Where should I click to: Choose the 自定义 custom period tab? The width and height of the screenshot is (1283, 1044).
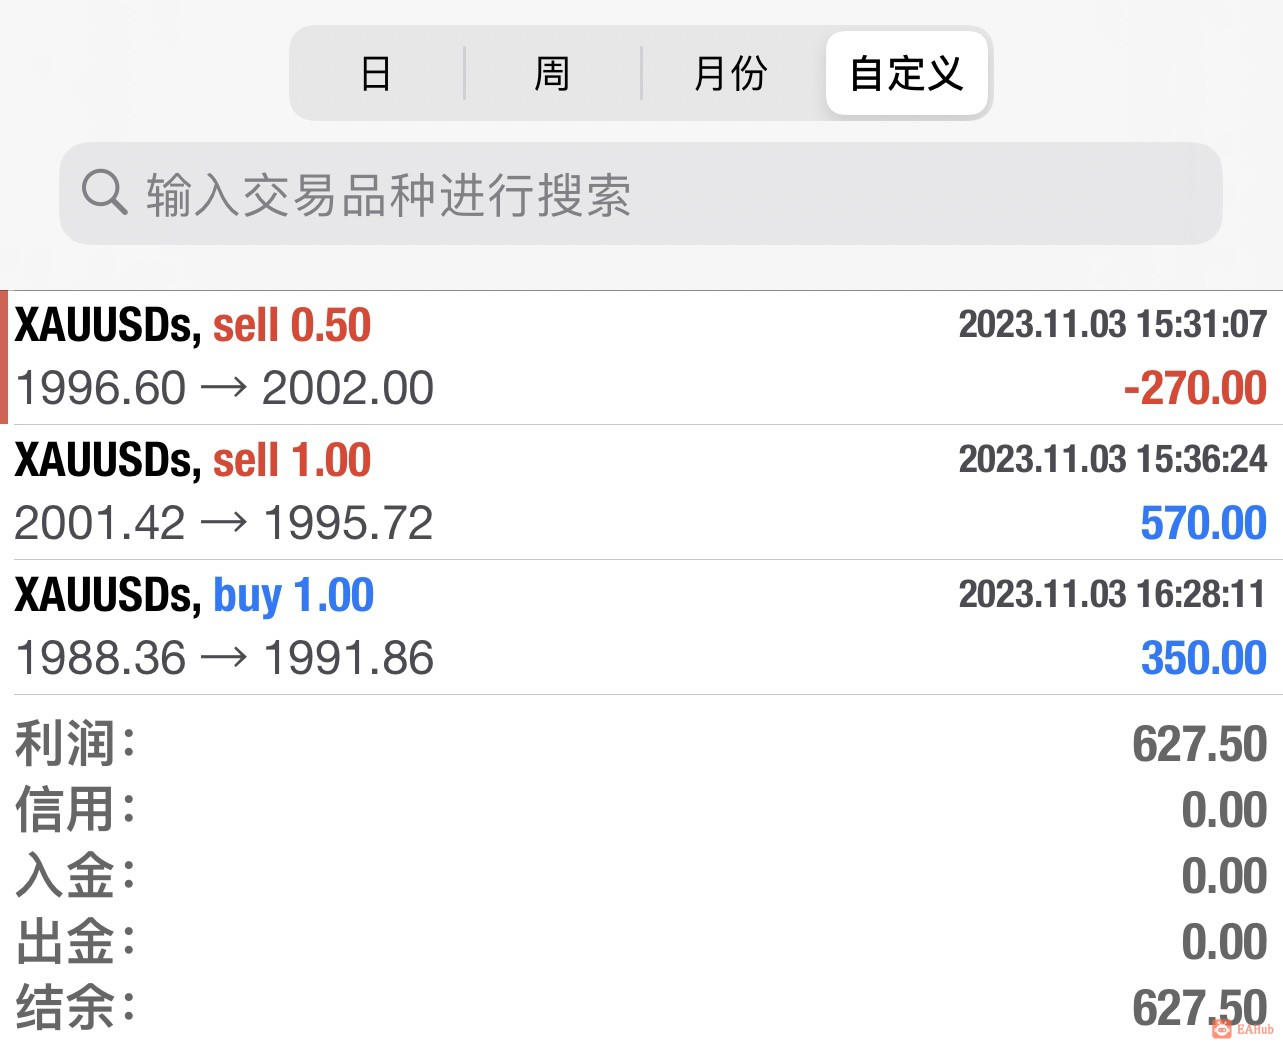(x=906, y=74)
